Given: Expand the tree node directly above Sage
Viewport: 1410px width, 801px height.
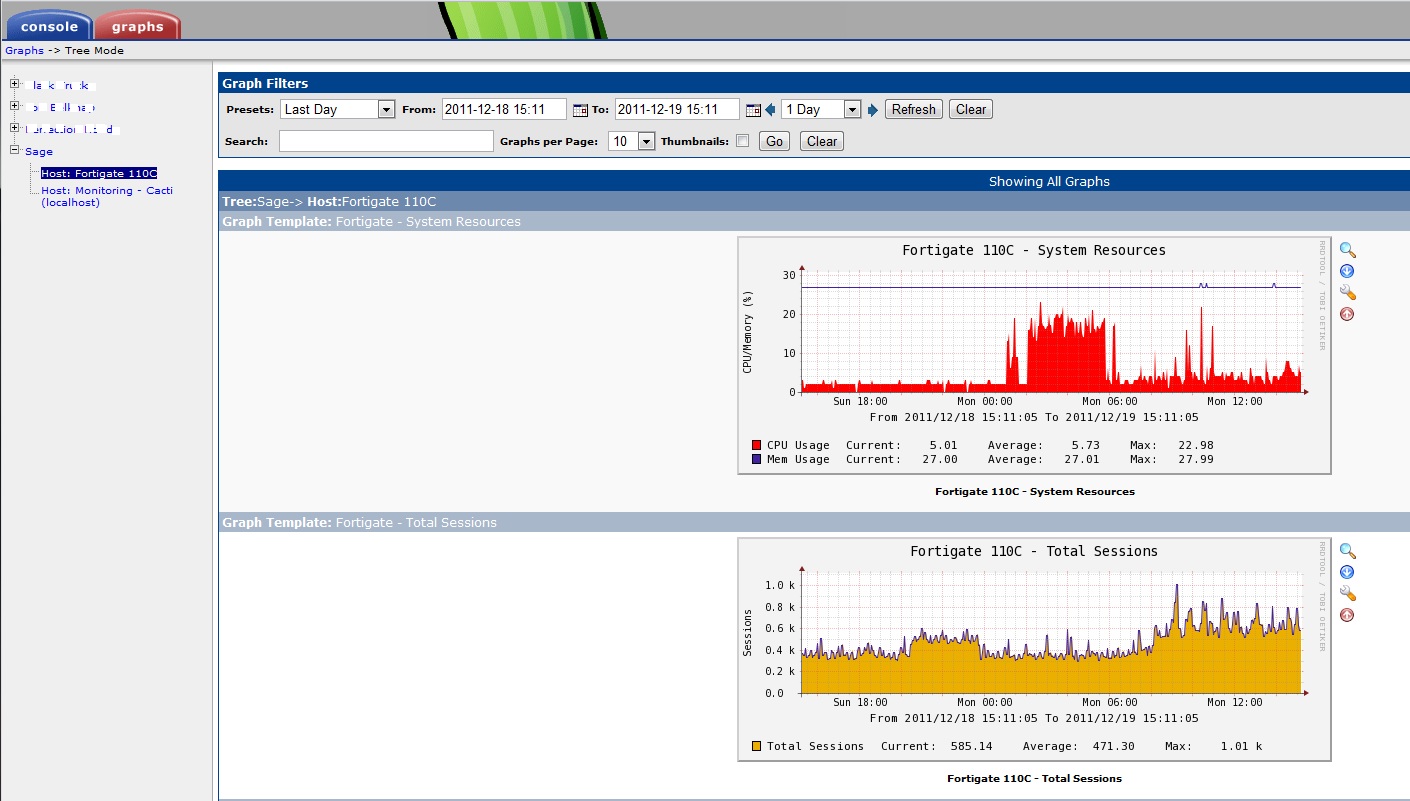Looking at the screenshot, I should (15, 128).
